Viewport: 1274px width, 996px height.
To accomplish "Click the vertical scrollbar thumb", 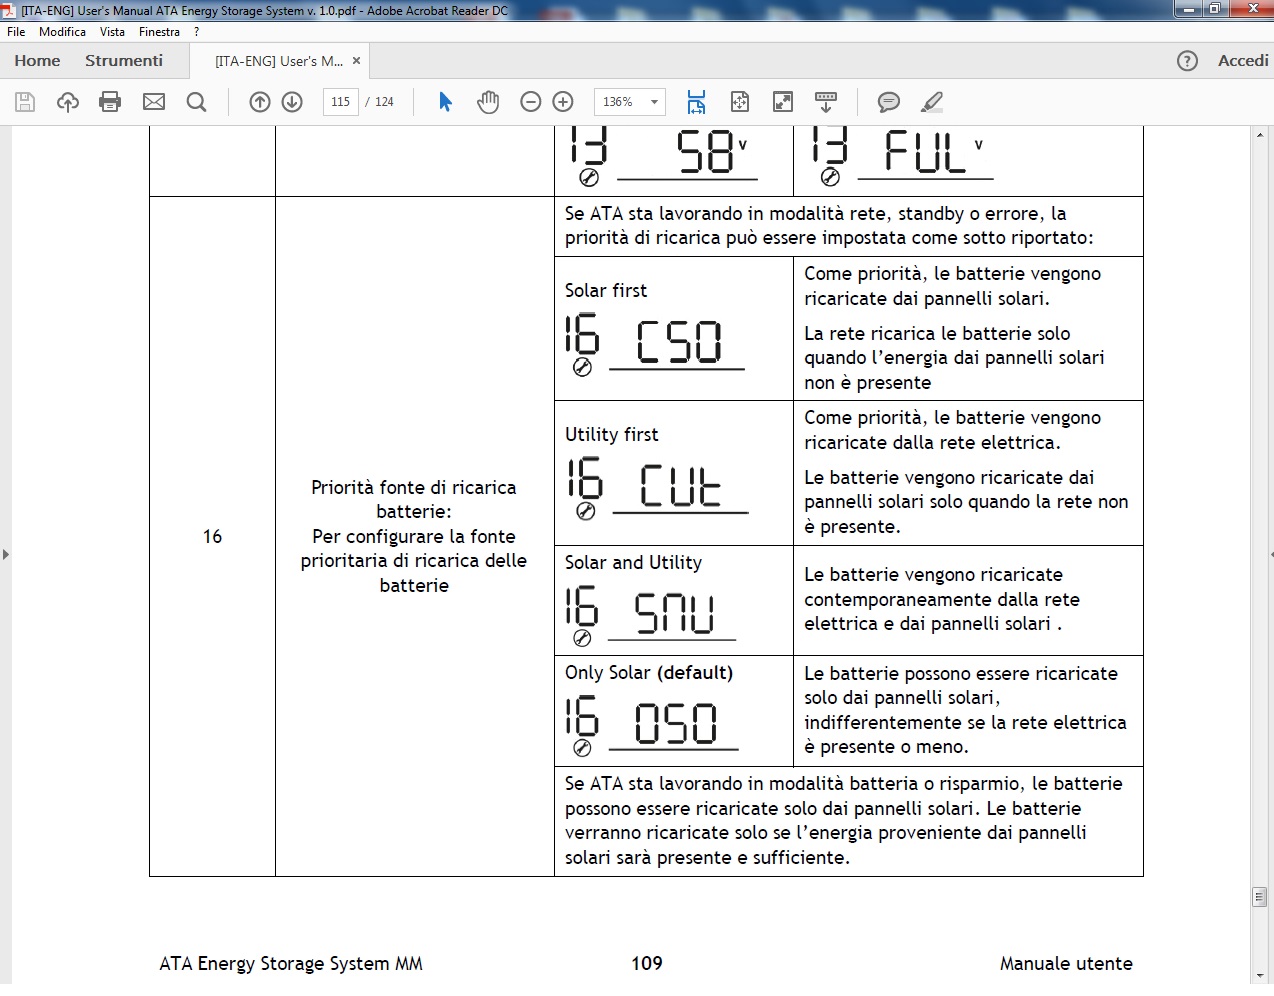I will click(1259, 897).
